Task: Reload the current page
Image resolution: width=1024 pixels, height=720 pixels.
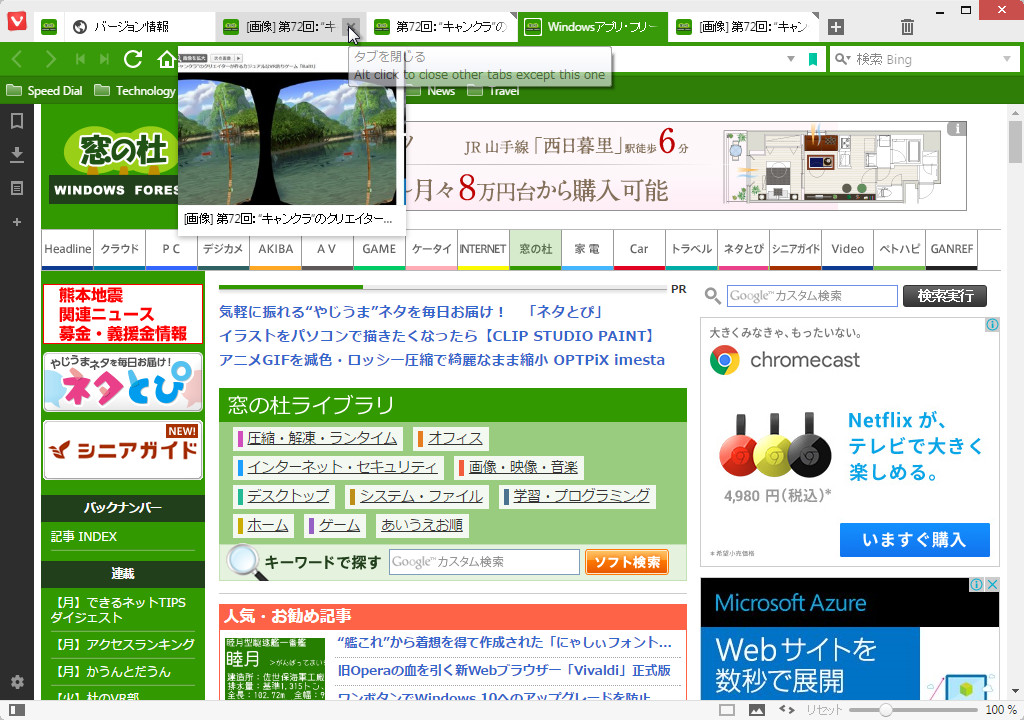Action: (132, 59)
